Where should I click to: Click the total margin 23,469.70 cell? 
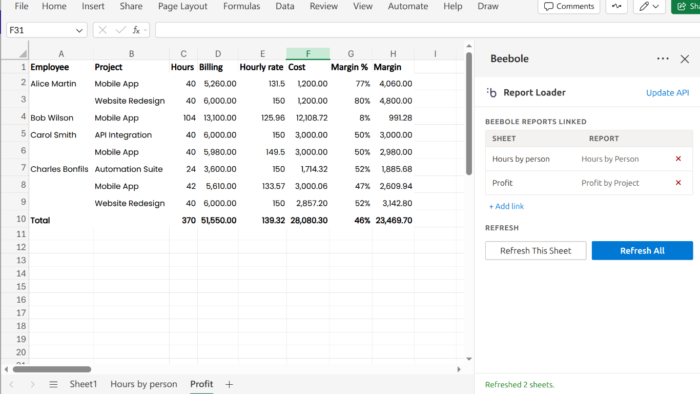pyautogui.click(x=393, y=220)
